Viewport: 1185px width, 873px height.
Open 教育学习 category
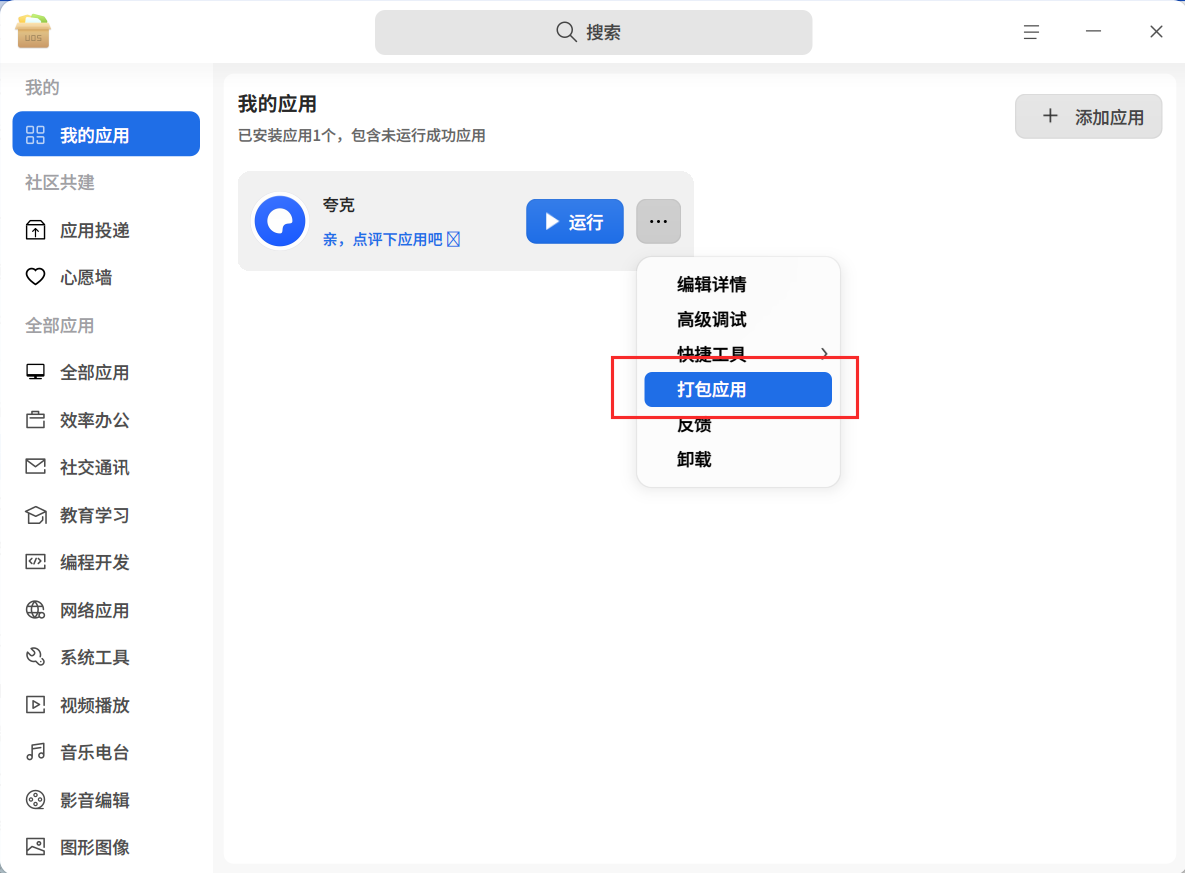107,515
